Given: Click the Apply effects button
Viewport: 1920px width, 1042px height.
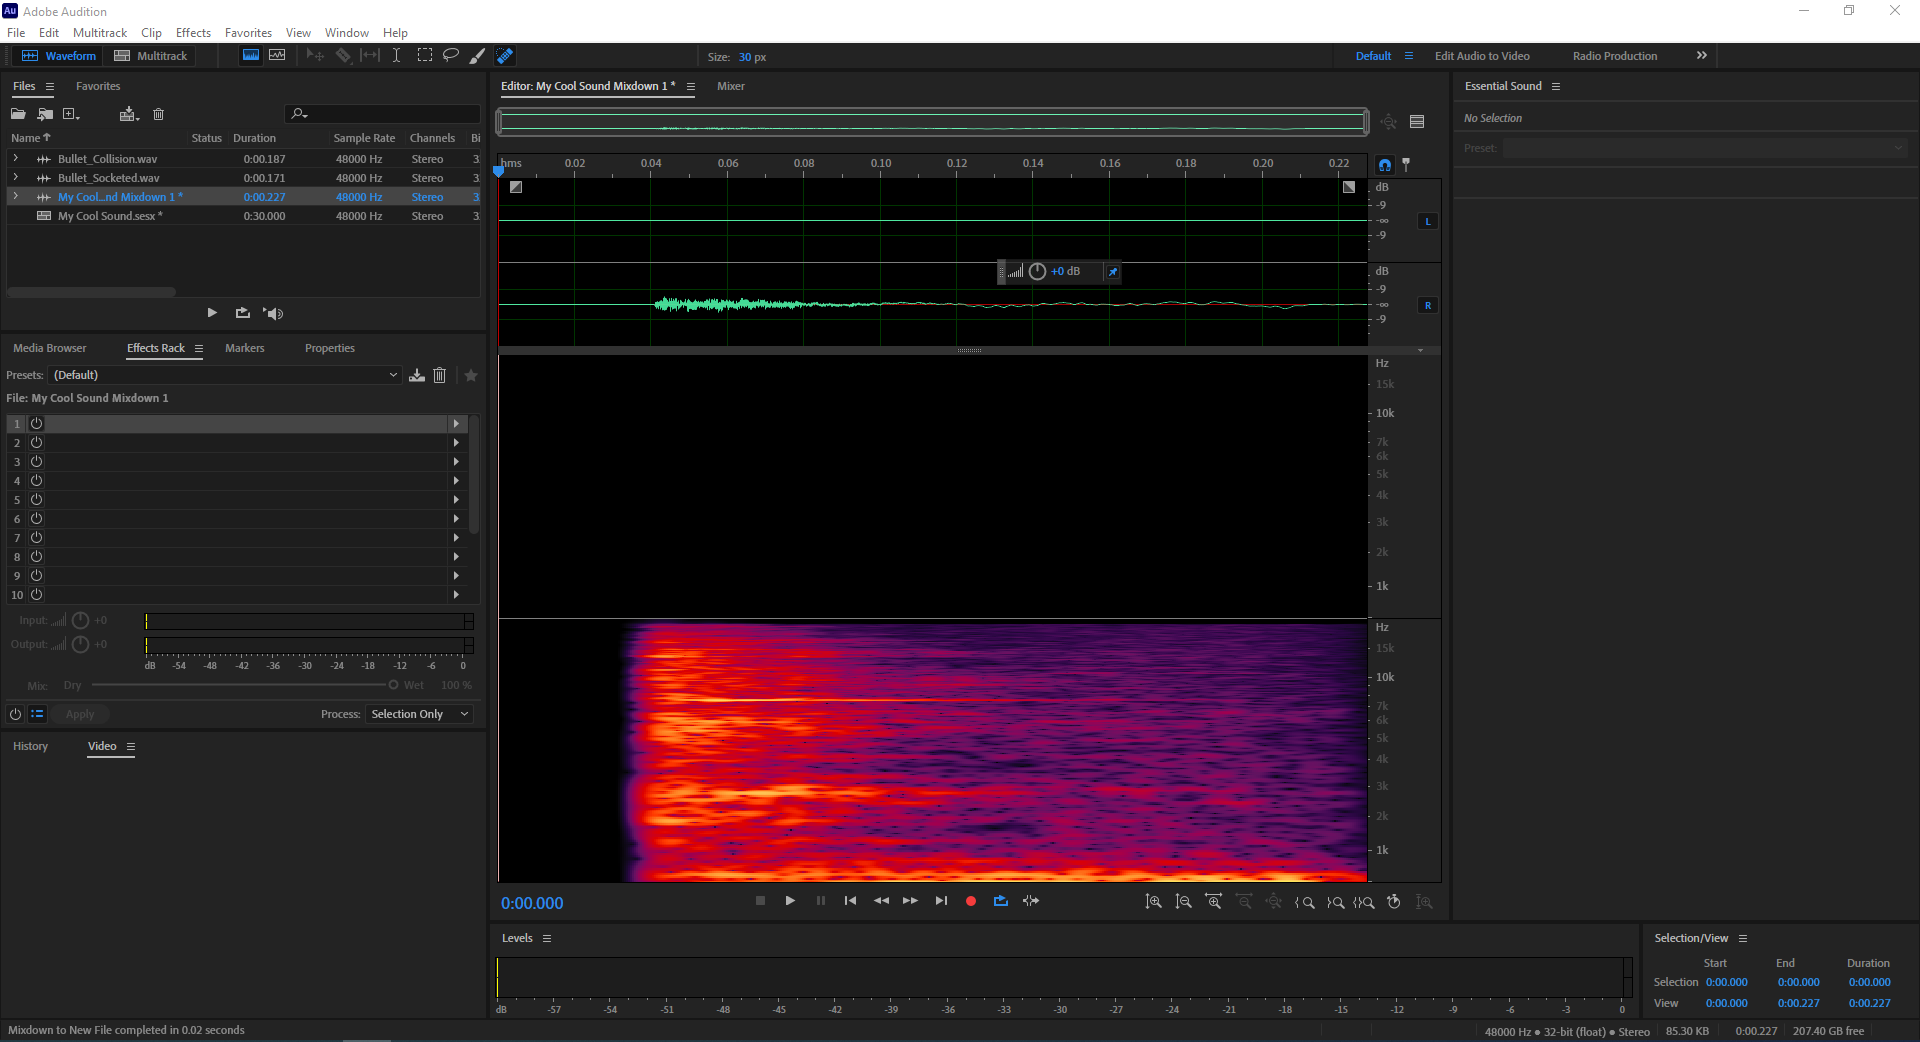Looking at the screenshot, I should [x=80, y=714].
